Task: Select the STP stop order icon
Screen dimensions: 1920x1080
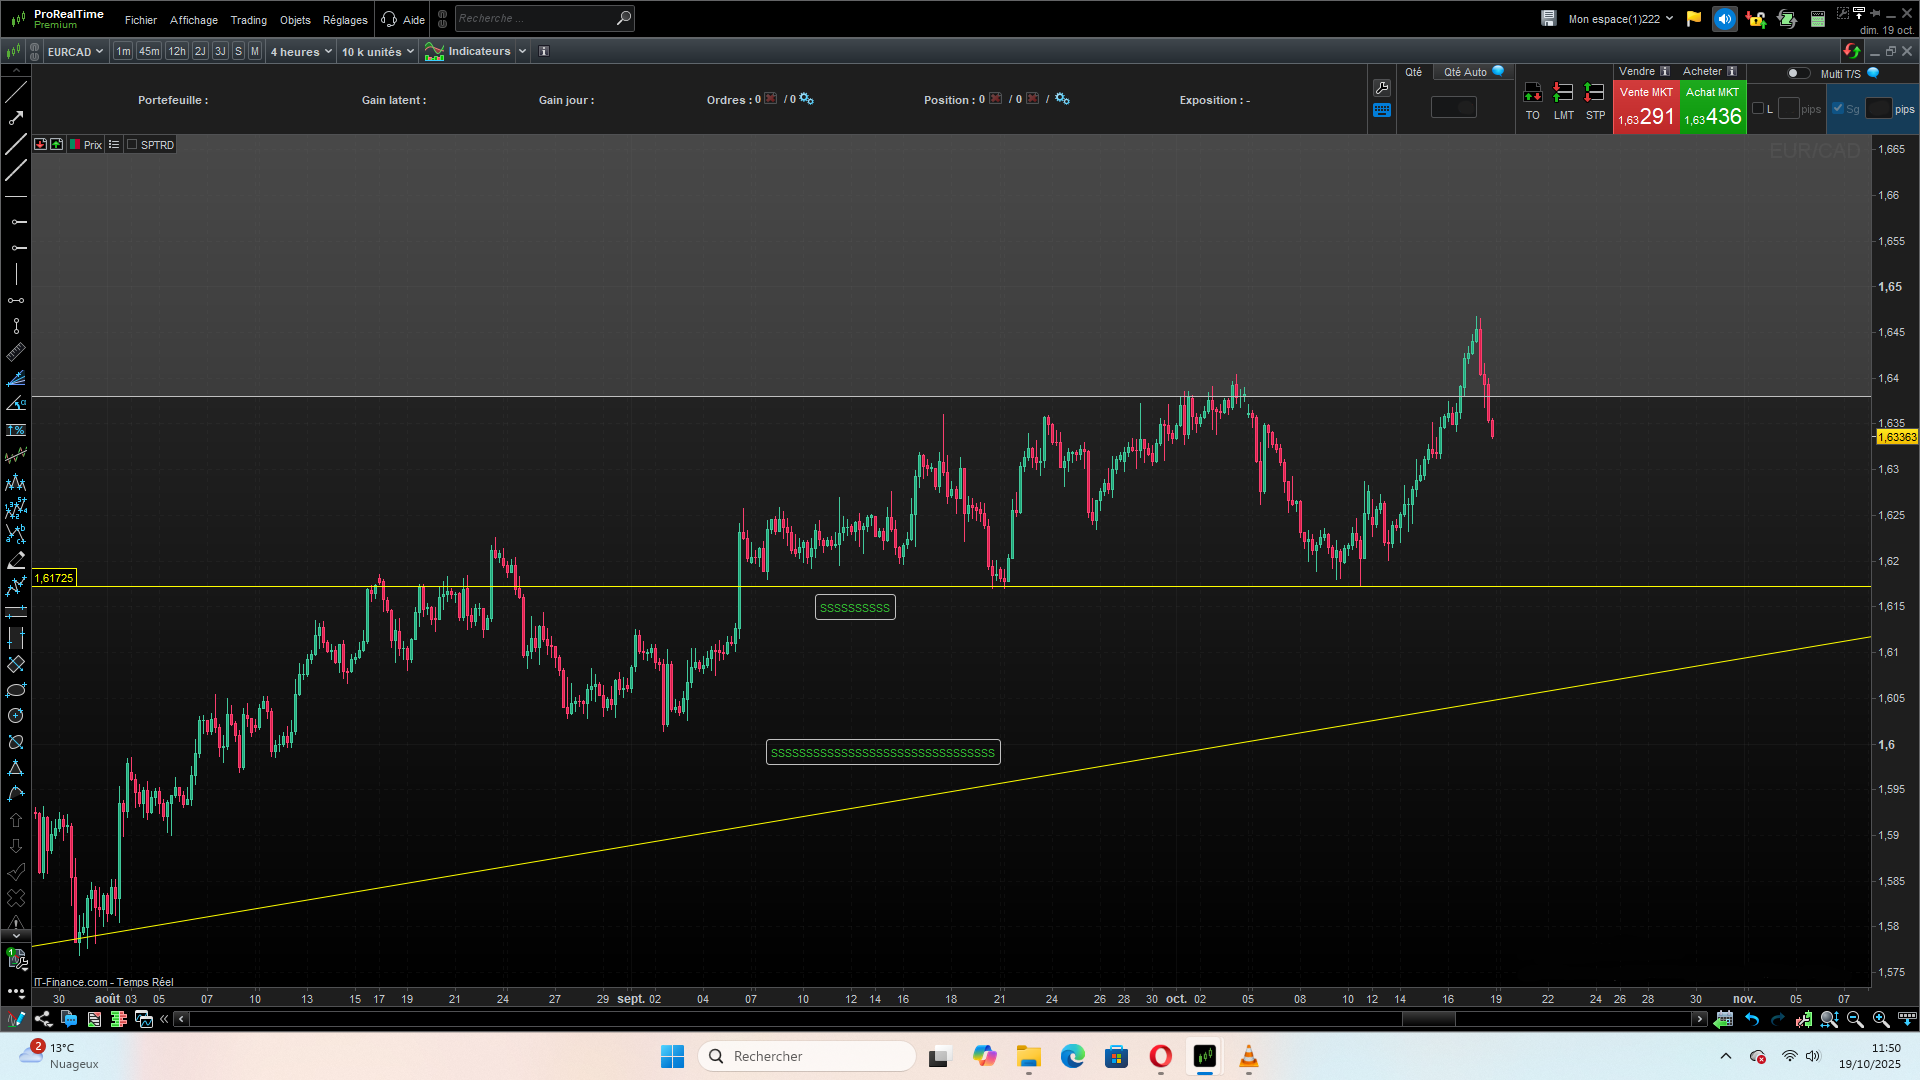Action: 1595,93
